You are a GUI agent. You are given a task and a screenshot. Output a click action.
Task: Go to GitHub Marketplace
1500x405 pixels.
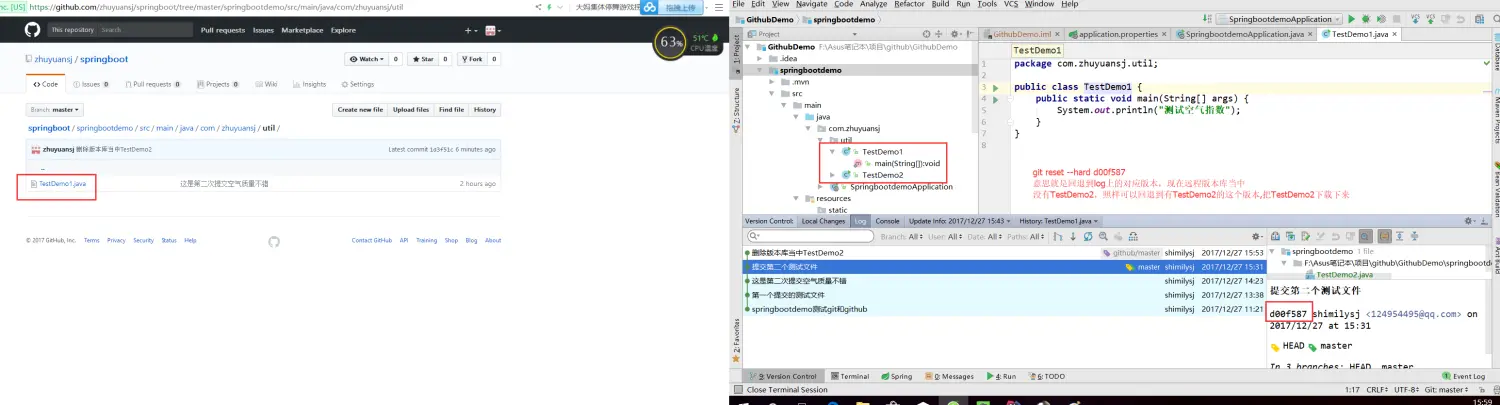[x=302, y=31]
